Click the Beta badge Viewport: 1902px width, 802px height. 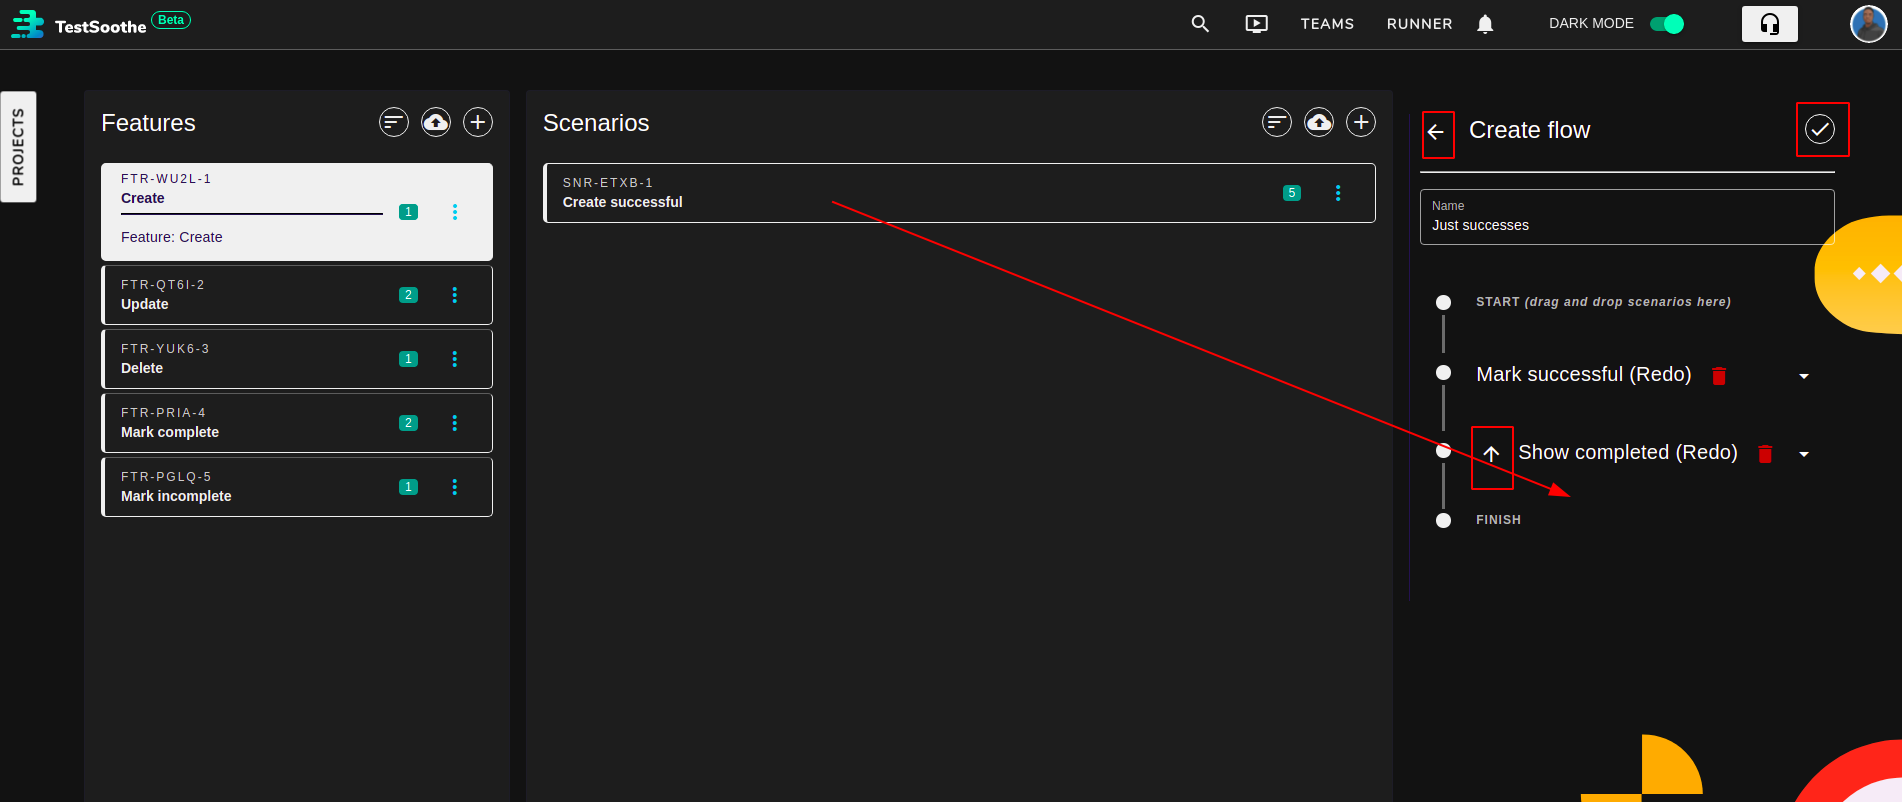pyautogui.click(x=171, y=20)
